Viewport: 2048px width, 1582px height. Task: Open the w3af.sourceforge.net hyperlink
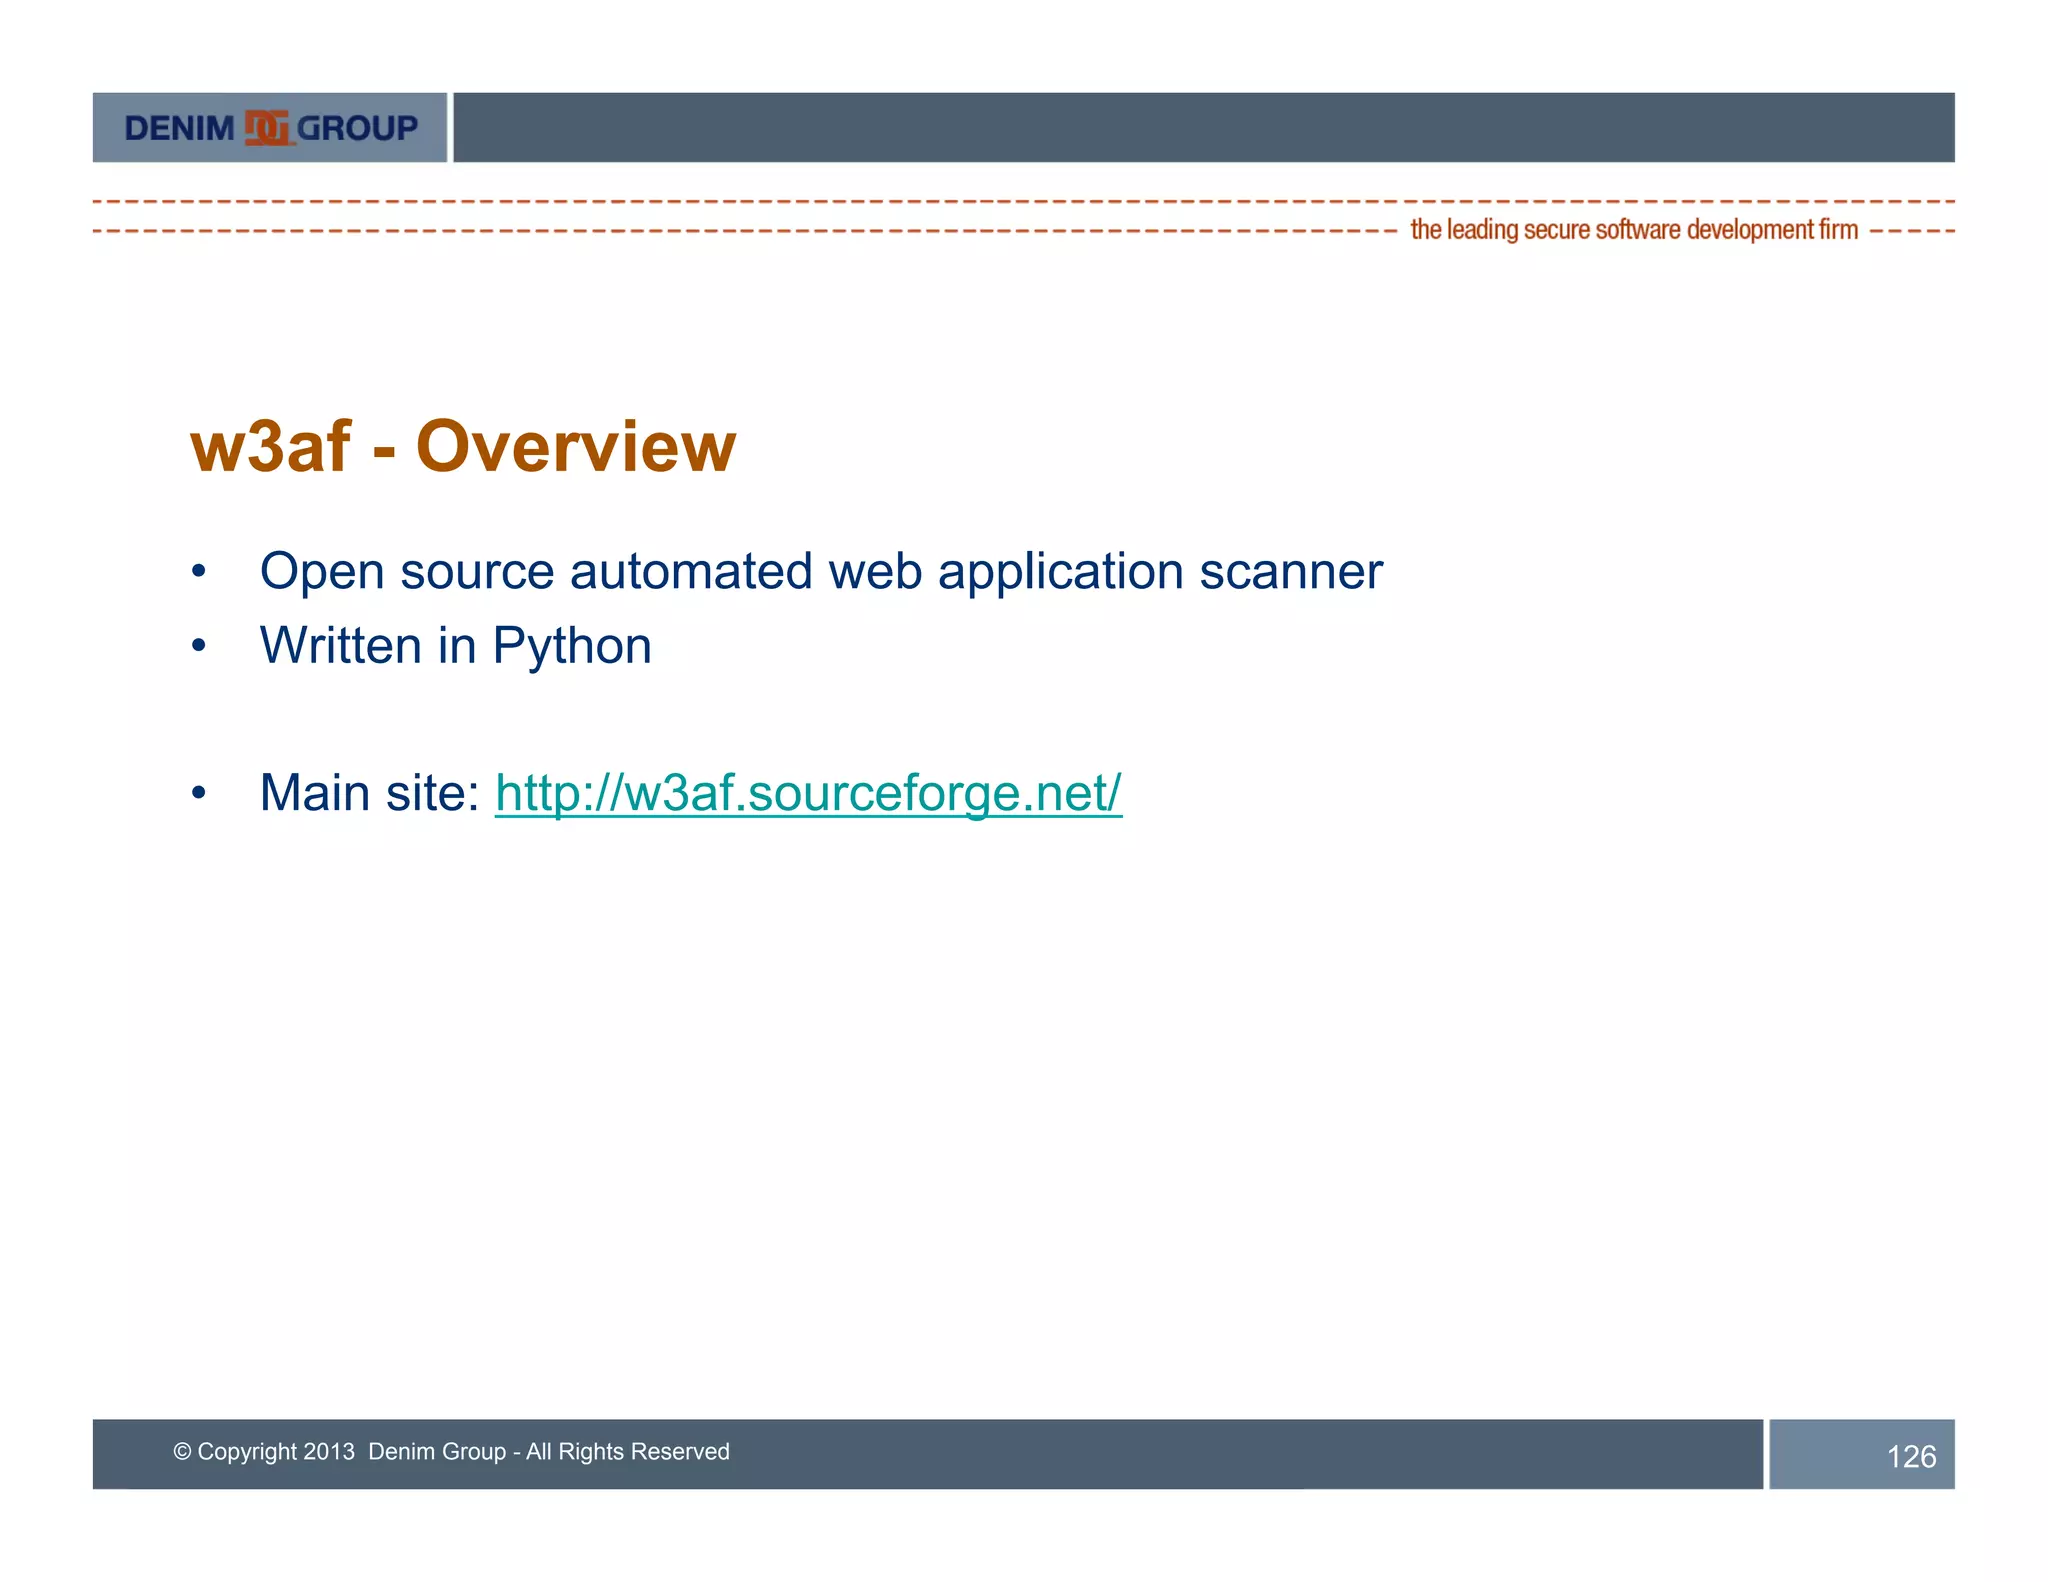pyautogui.click(x=808, y=793)
